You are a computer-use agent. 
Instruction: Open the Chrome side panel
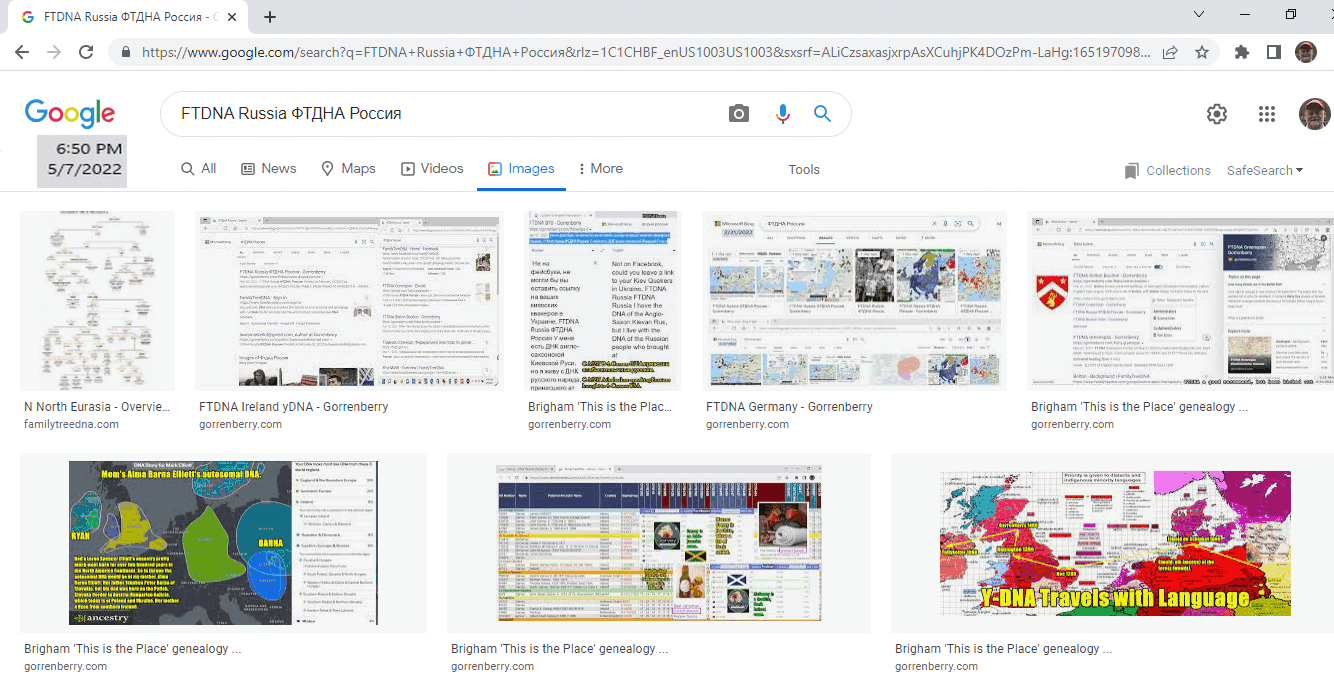click(1274, 52)
